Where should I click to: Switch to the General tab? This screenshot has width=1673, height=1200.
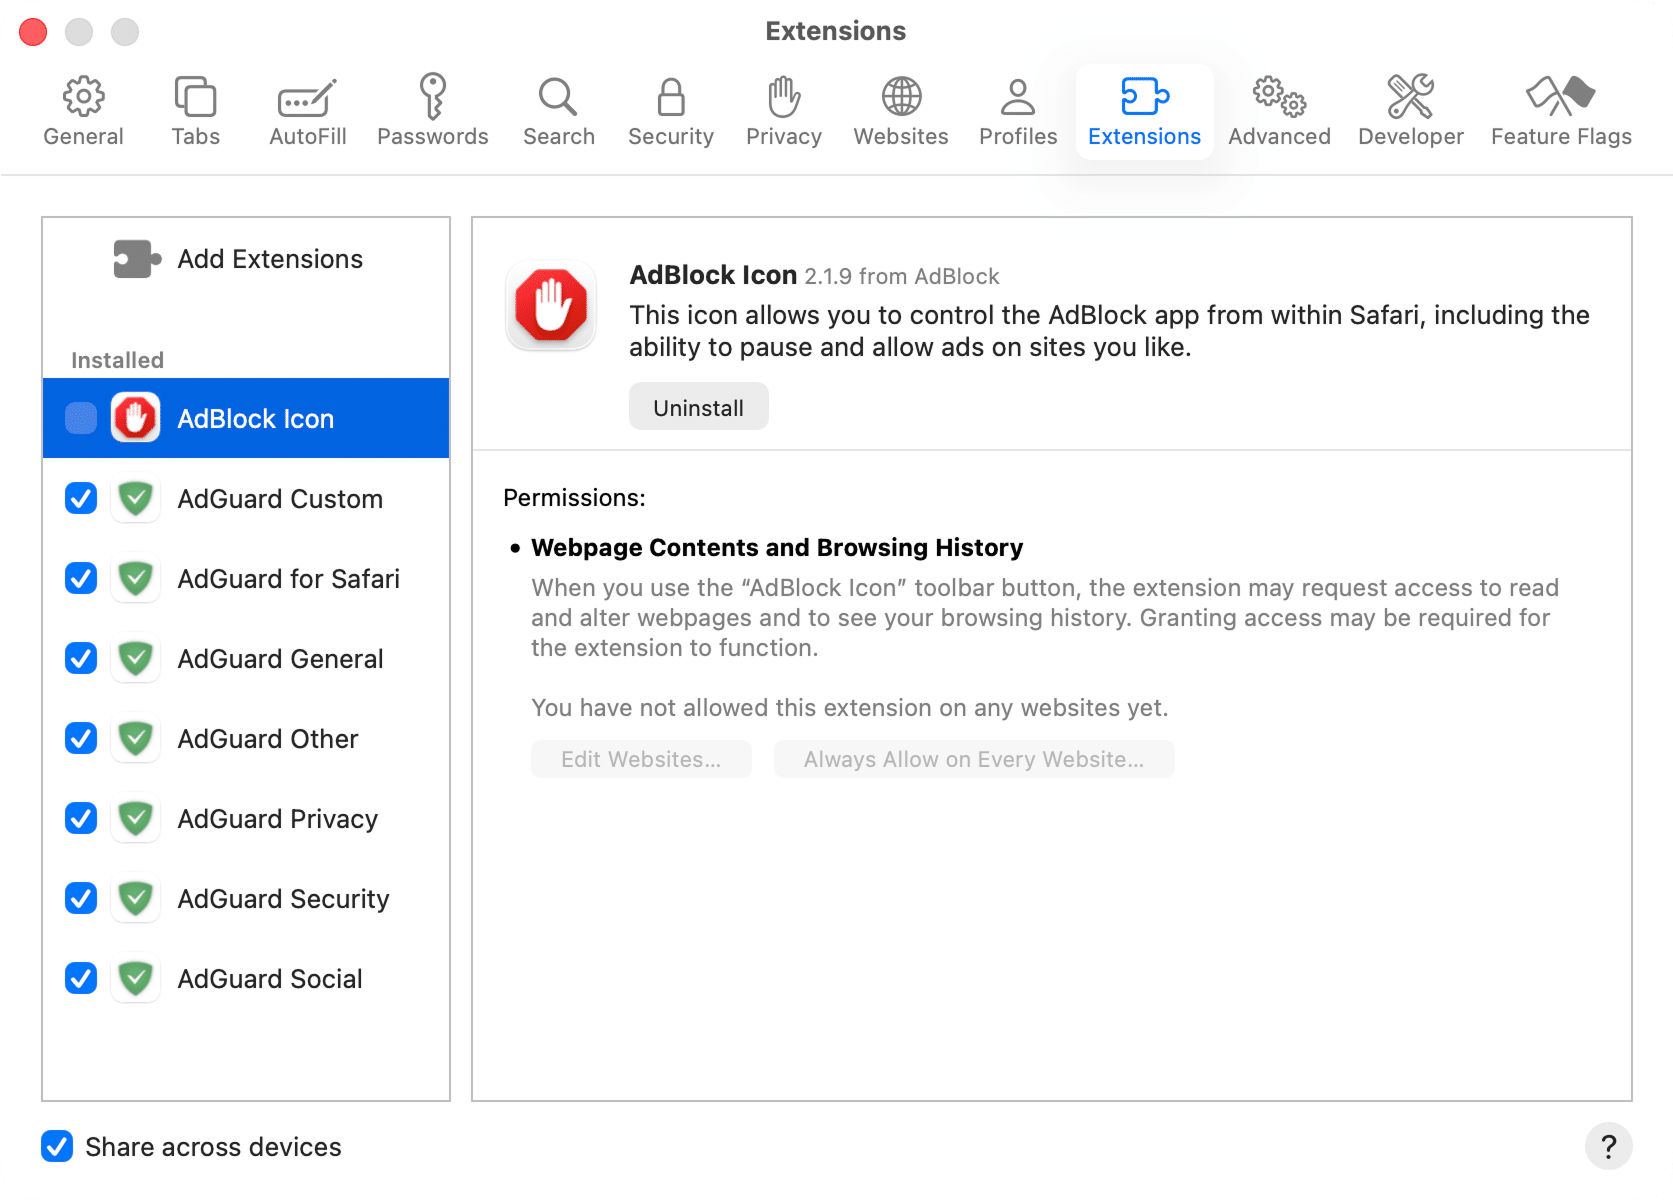83,108
